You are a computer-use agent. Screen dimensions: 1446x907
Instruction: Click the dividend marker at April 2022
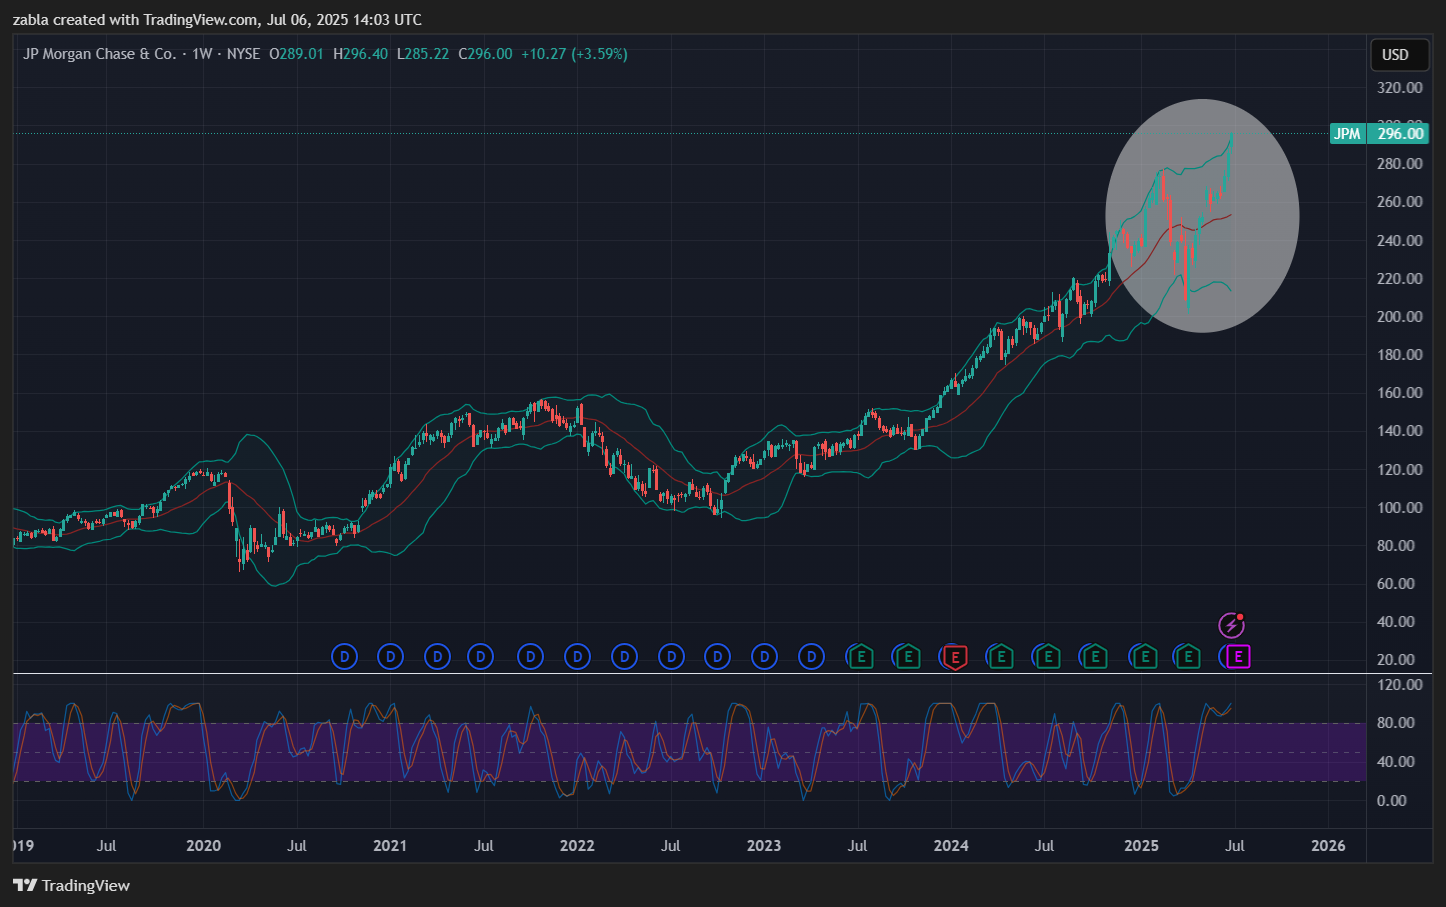click(625, 657)
